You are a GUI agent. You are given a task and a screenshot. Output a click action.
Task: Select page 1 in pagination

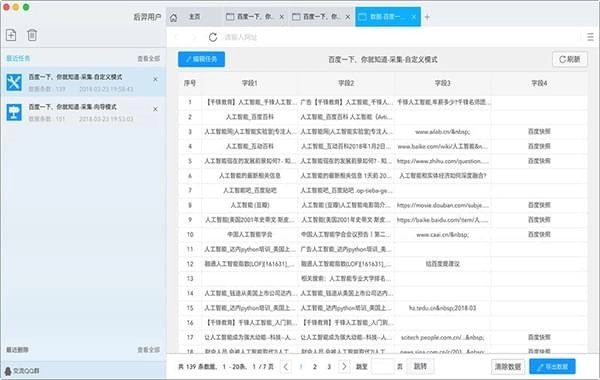coord(300,367)
